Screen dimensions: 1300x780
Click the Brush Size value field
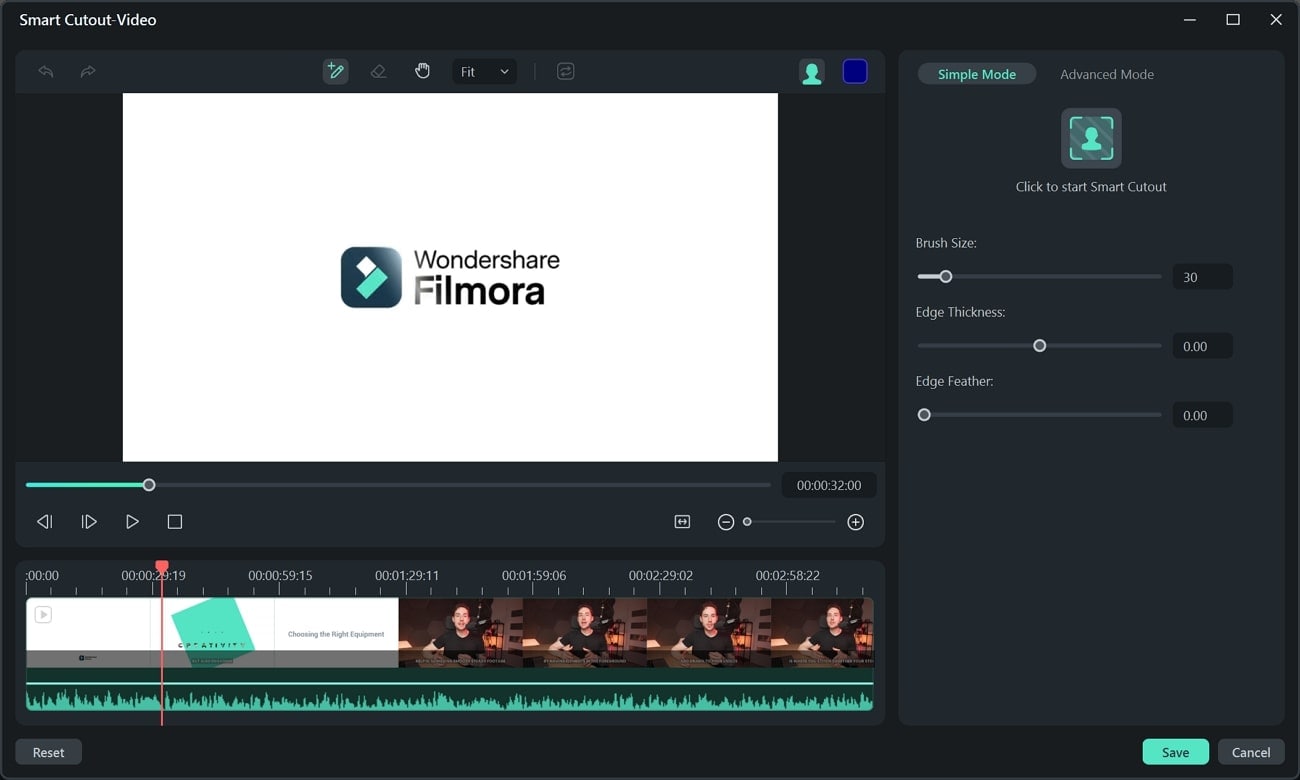pyautogui.click(x=1202, y=277)
